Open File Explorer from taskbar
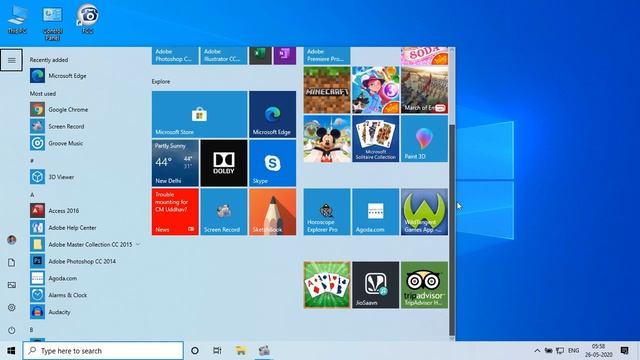This screenshot has width=640, height=360. click(241, 351)
